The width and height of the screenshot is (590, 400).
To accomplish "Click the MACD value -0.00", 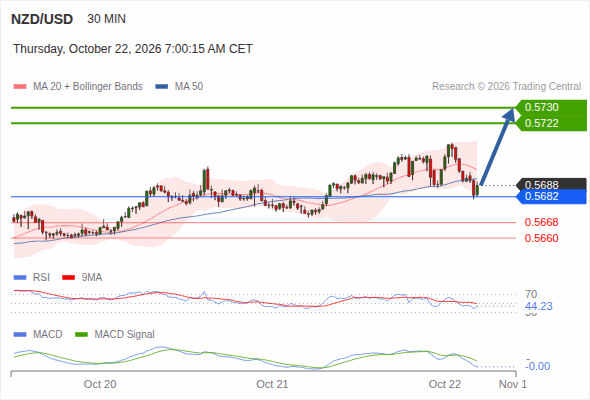I will tap(538, 366).
